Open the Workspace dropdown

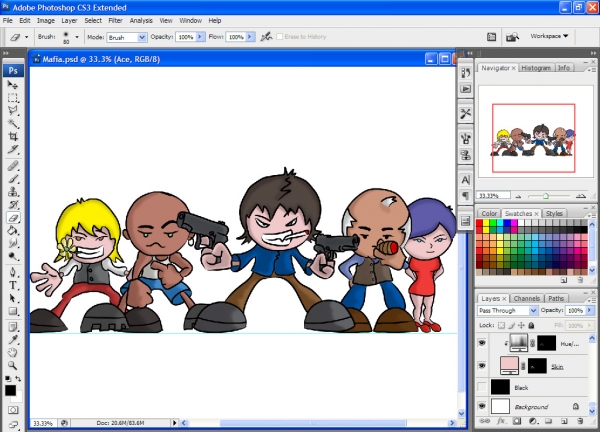point(549,36)
